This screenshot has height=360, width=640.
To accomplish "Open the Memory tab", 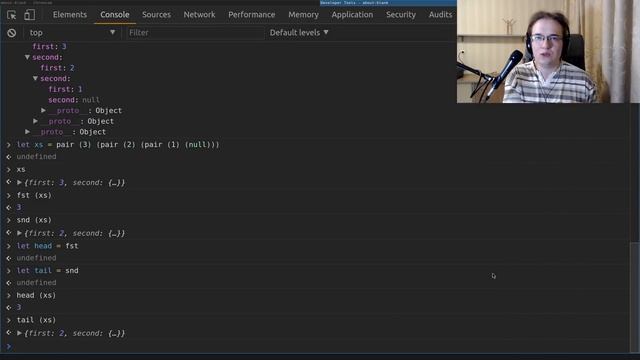I will pos(303,15).
